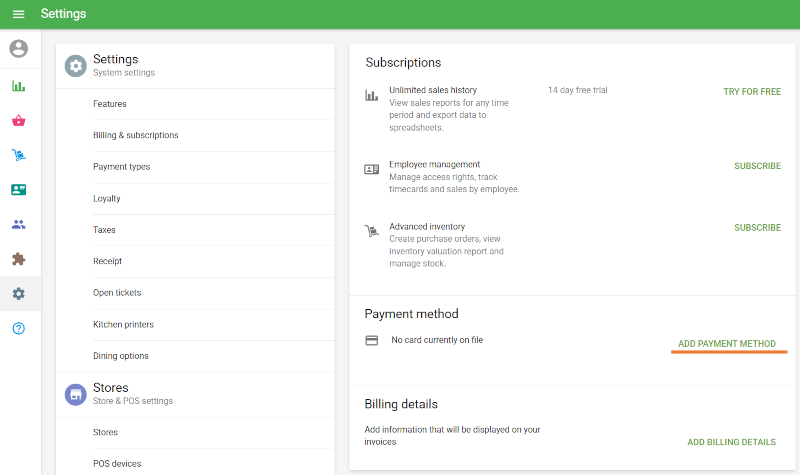Image resolution: width=800 pixels, height=475 pixels.
Task: Click TRY FOR FREE for sales history
Action: 752,92
